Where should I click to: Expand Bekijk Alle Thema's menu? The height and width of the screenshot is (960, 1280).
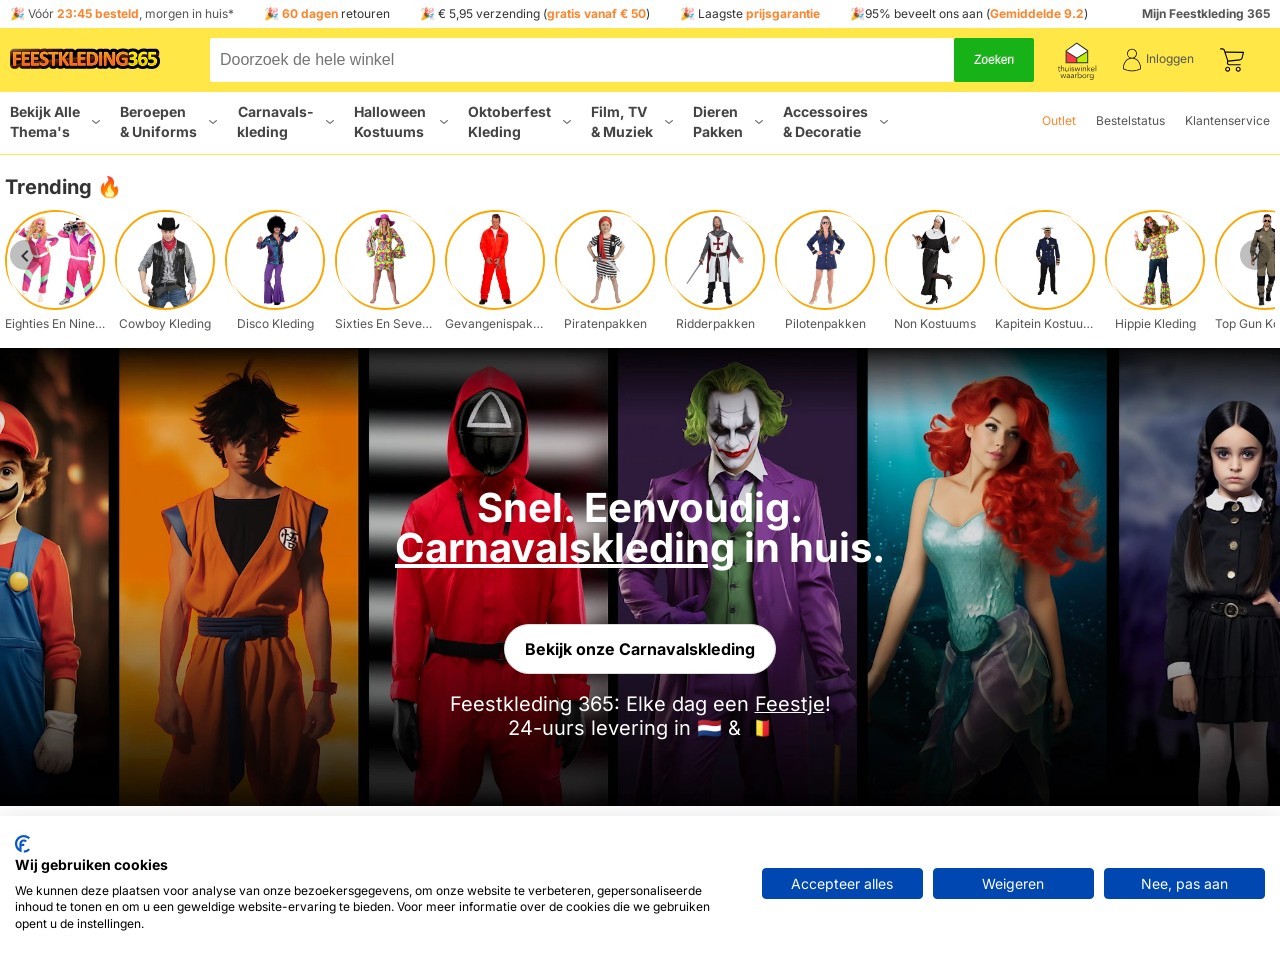[x=55, y=122]
